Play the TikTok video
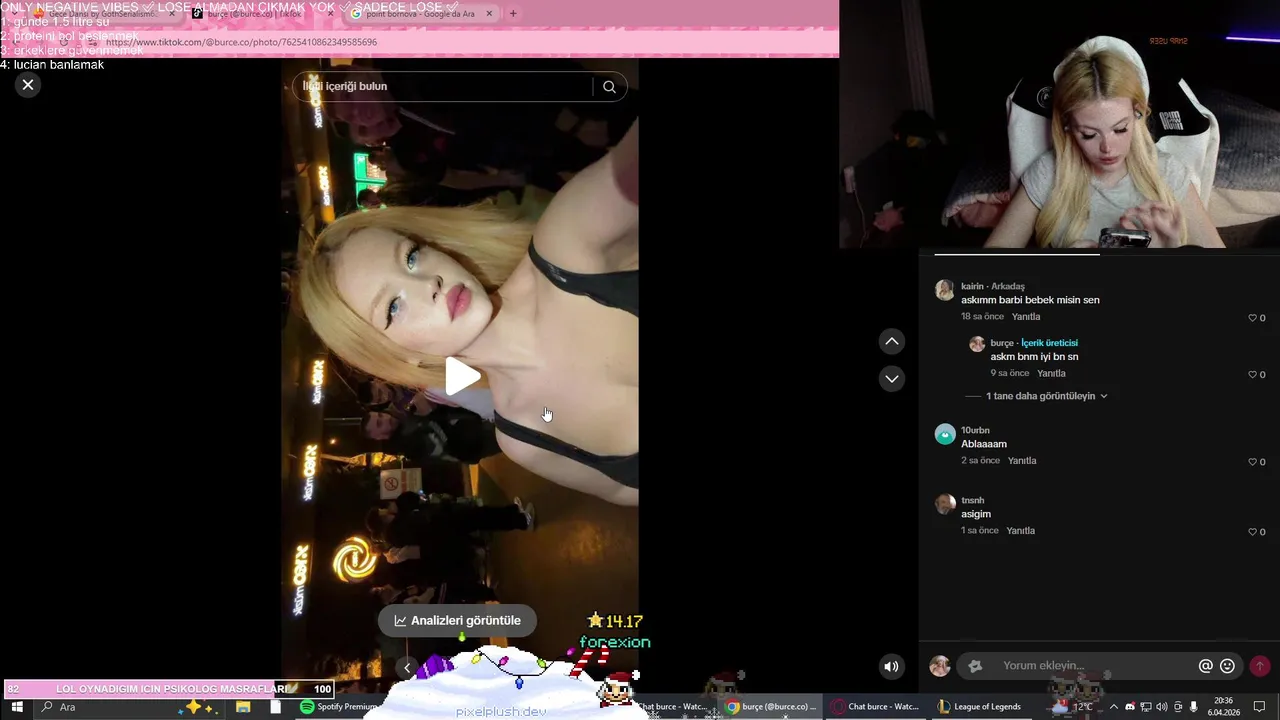 coord(461,376)
